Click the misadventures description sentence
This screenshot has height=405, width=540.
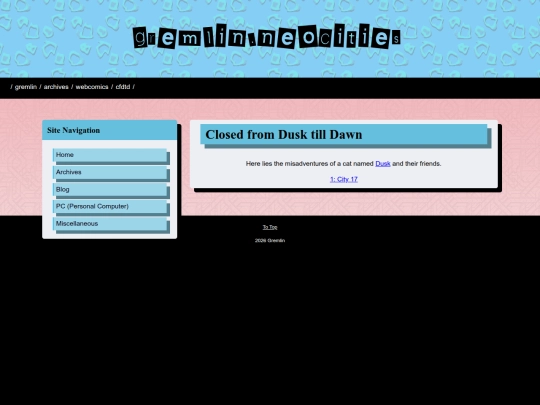[343, 164]
